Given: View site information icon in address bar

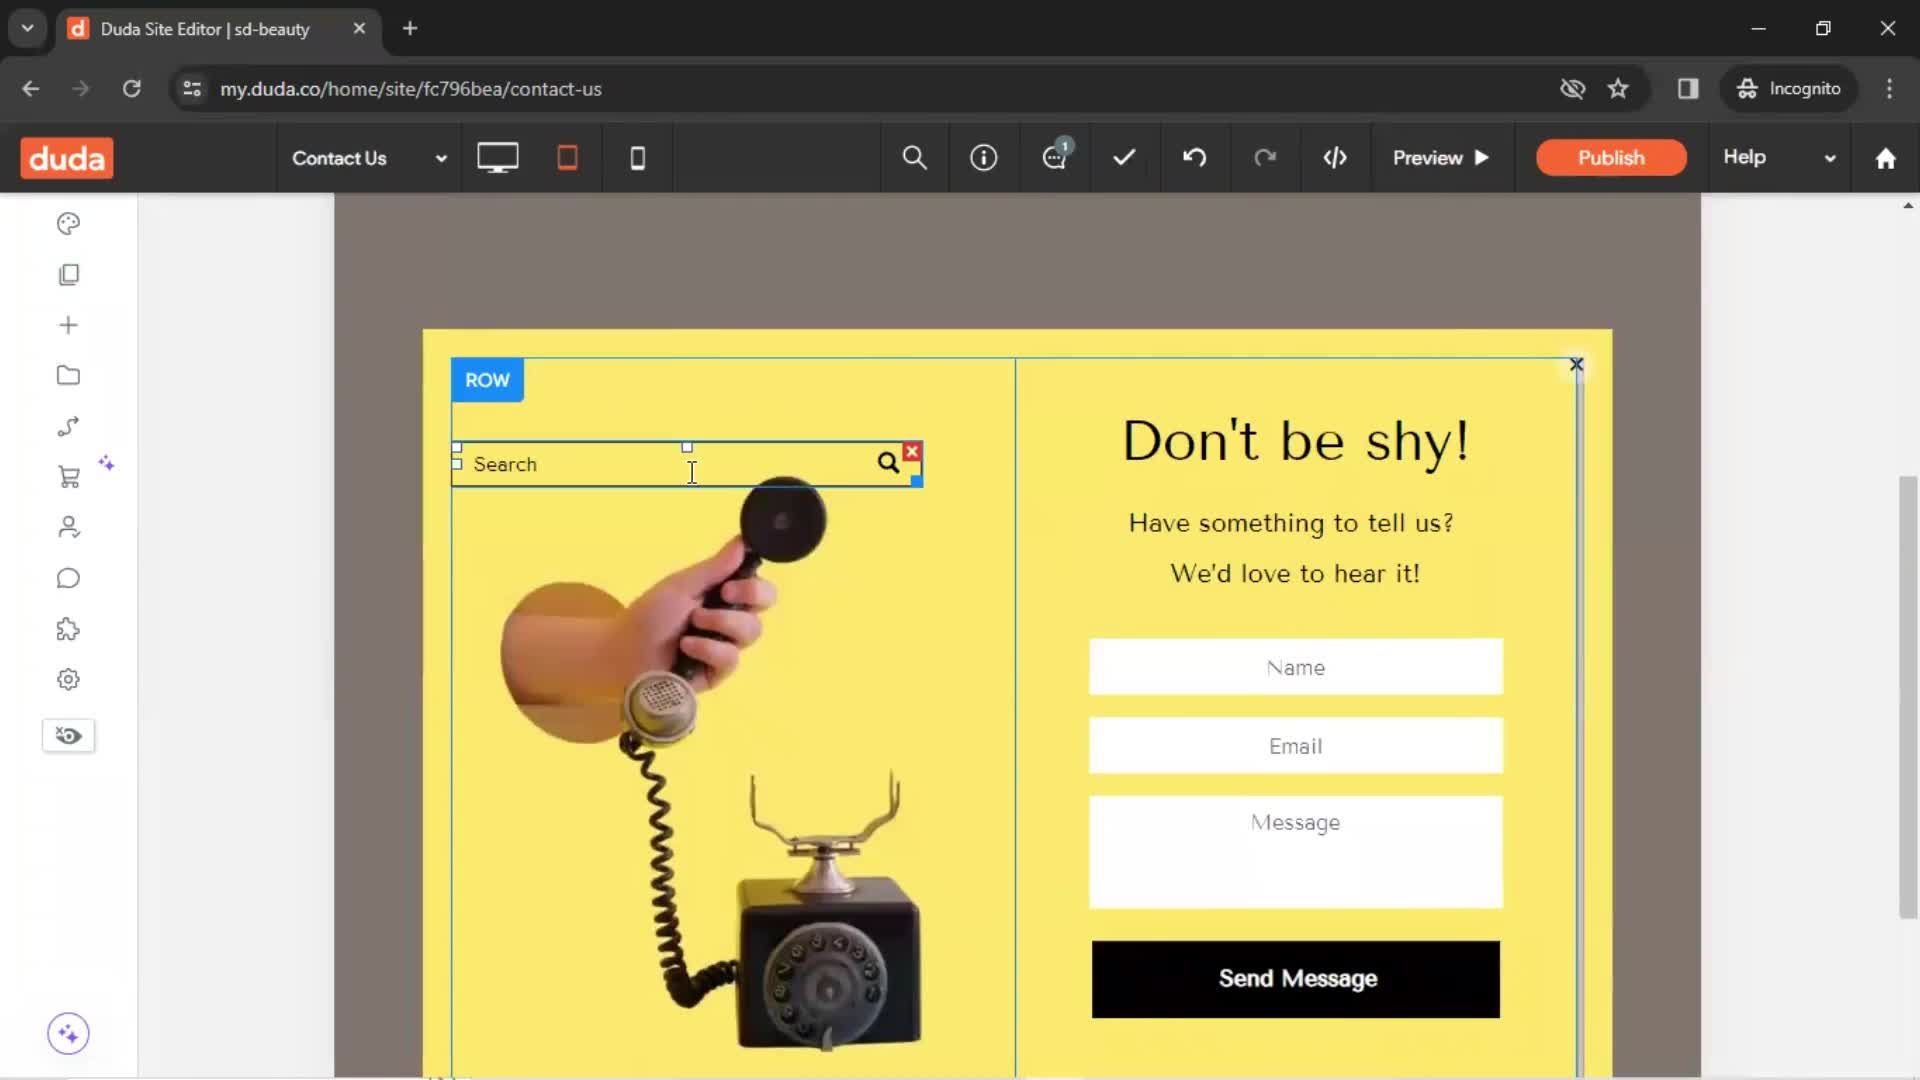Looking at the screenshot, I should click(x=192, y=89).
